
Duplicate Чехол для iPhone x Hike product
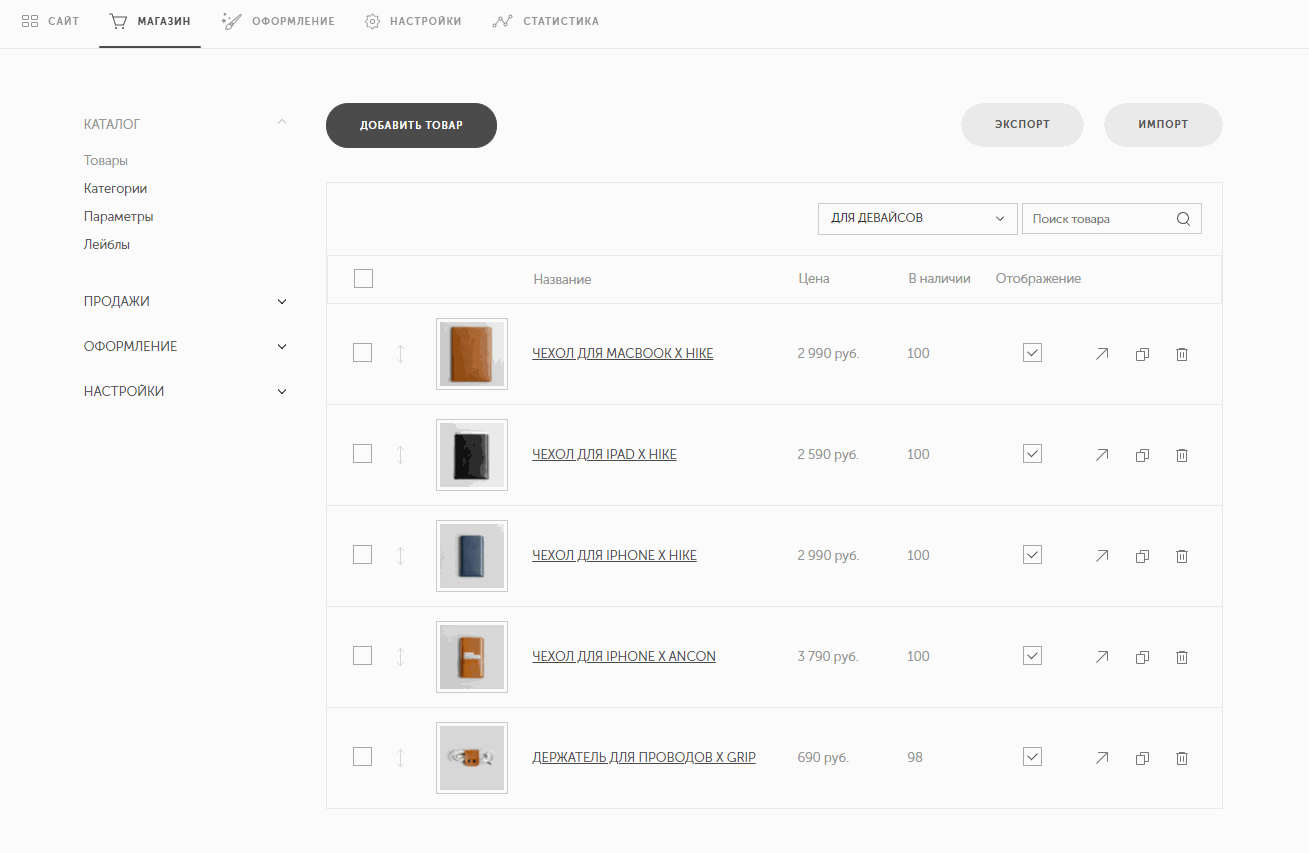coord(1142,556)
